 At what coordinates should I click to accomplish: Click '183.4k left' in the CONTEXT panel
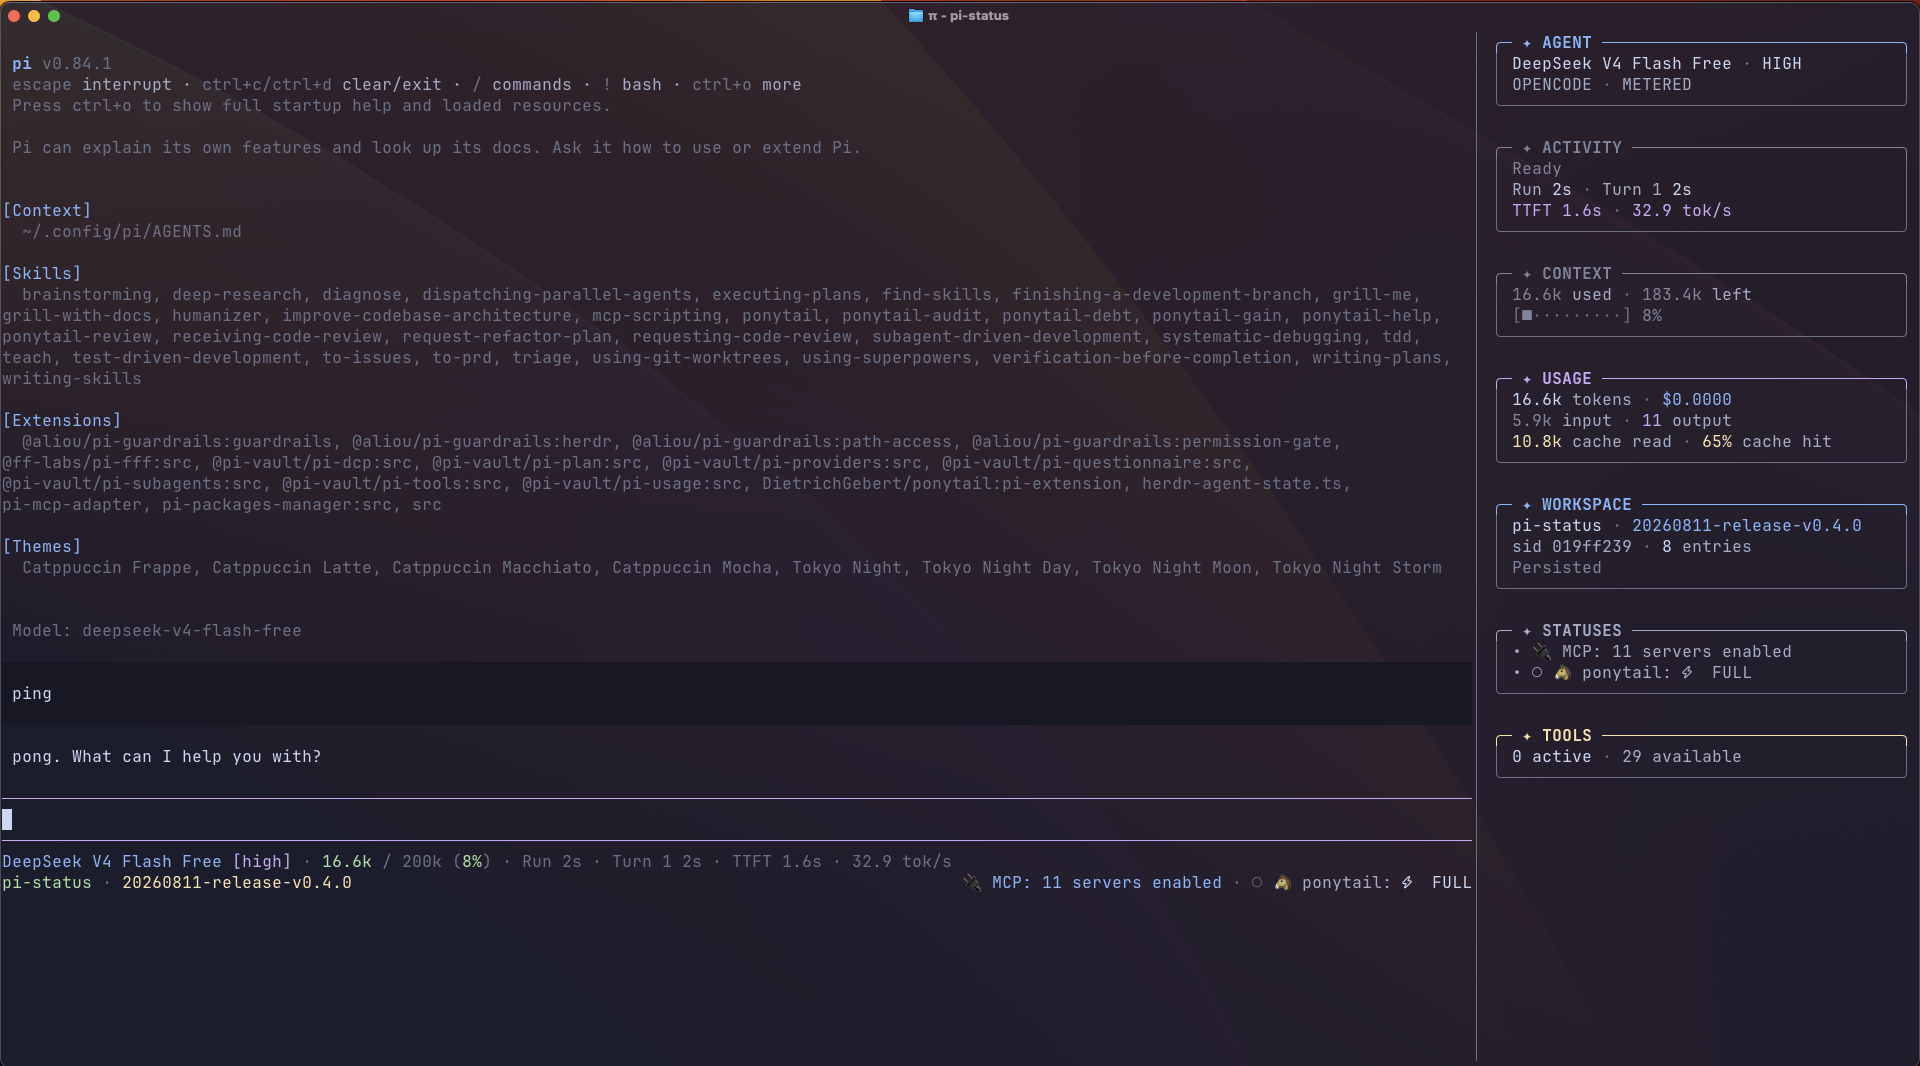pyautogui.click(x=1697, y=295)
